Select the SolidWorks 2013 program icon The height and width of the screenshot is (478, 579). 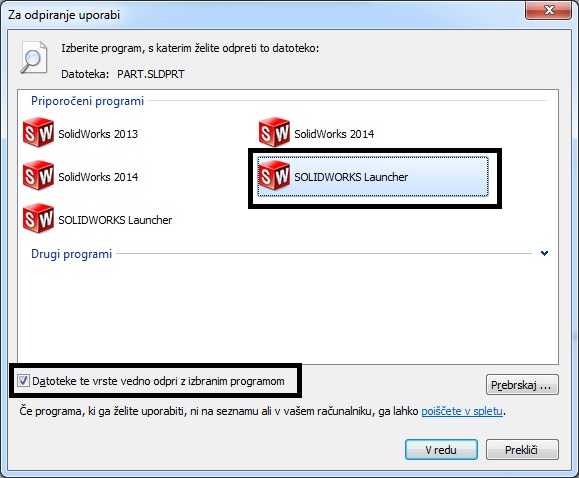pyautogui.click(x=38, y=132)
